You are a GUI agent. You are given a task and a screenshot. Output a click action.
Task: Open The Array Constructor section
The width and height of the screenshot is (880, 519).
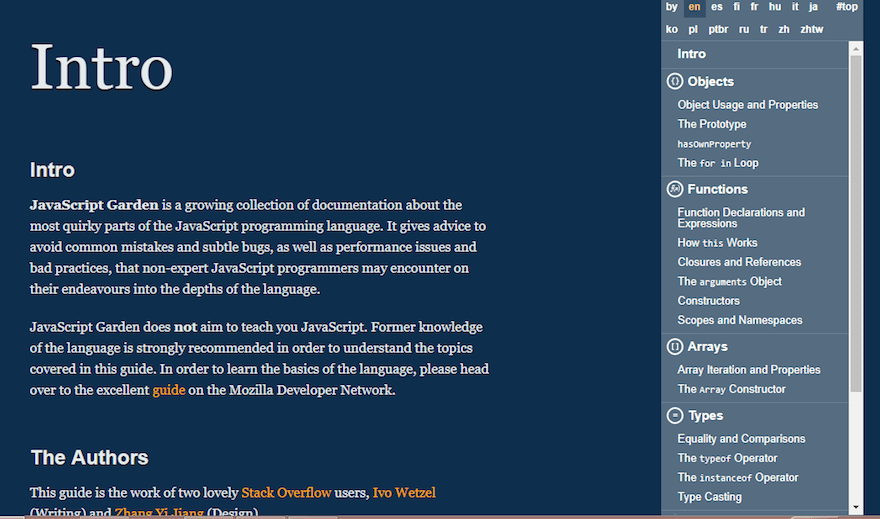731,389
